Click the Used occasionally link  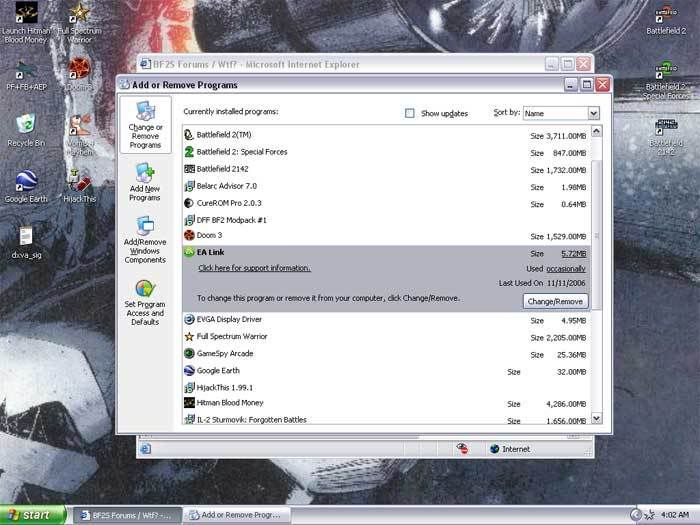[566, 269]
